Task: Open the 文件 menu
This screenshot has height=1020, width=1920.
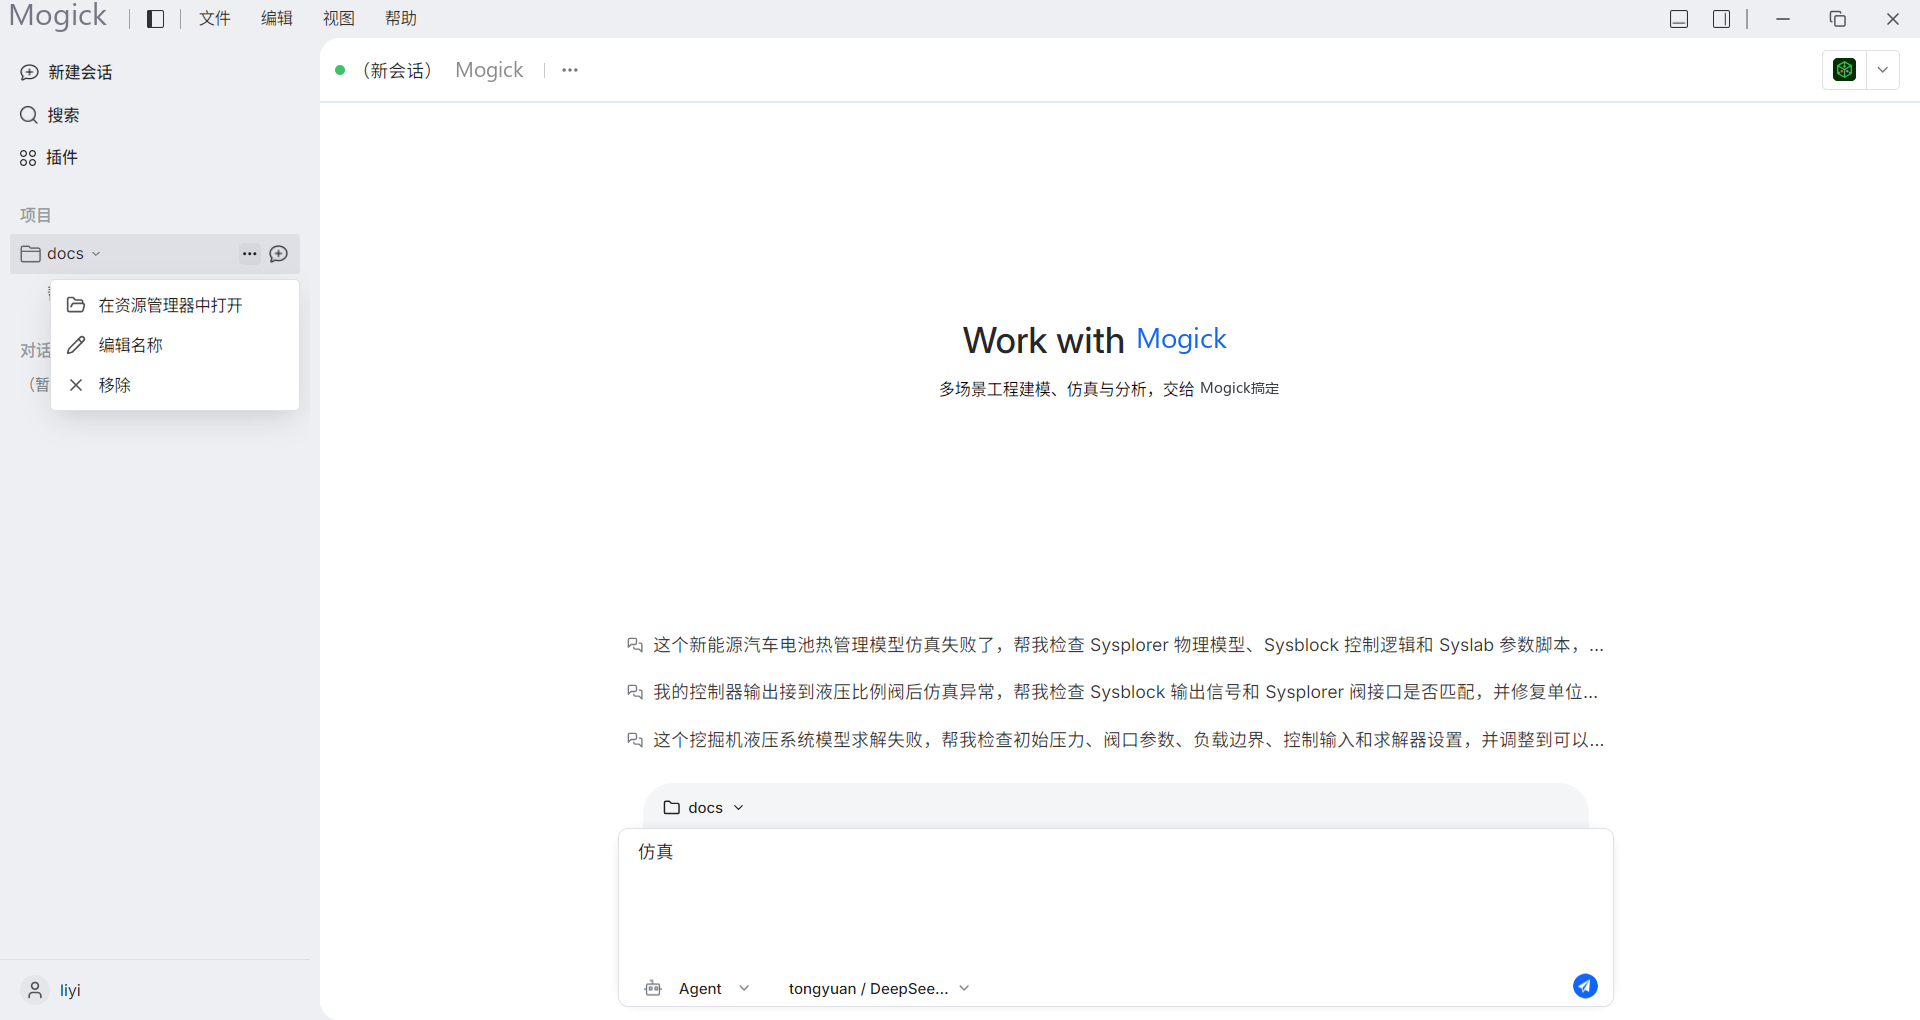Action: [215, 19]
